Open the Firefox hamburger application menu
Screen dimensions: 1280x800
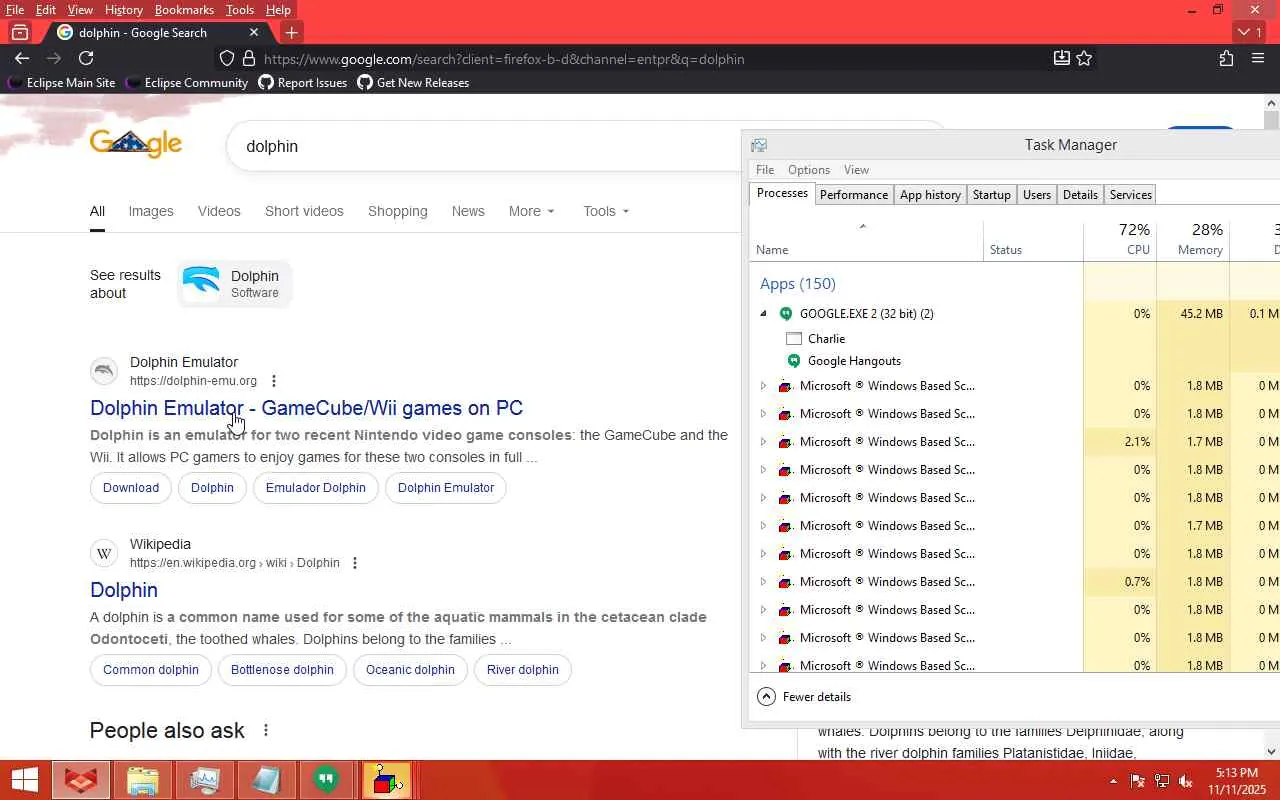click(1258, 58)
